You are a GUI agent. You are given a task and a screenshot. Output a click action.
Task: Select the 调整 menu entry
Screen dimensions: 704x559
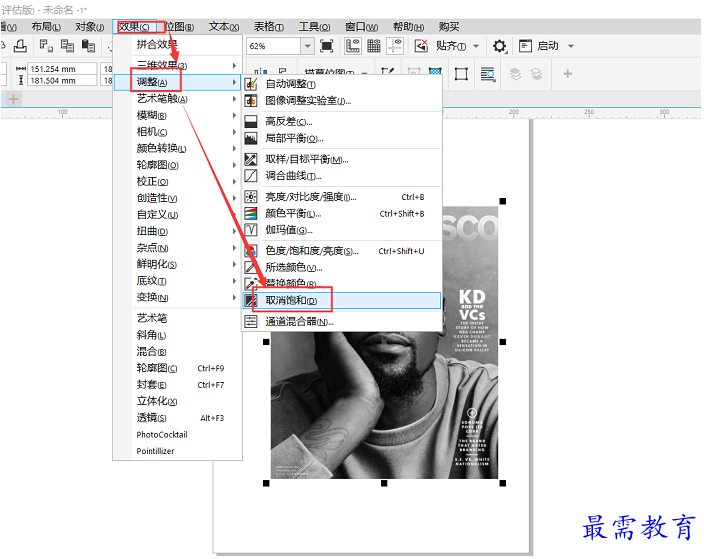(x=177, y=82)
